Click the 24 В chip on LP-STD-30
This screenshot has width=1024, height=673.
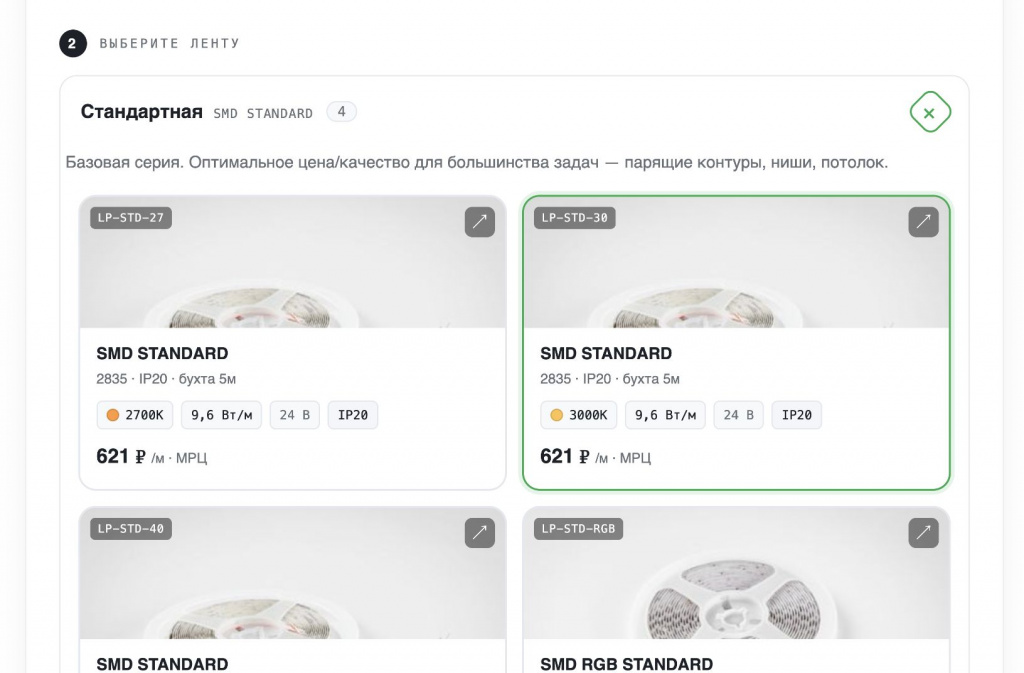point(739,415)
